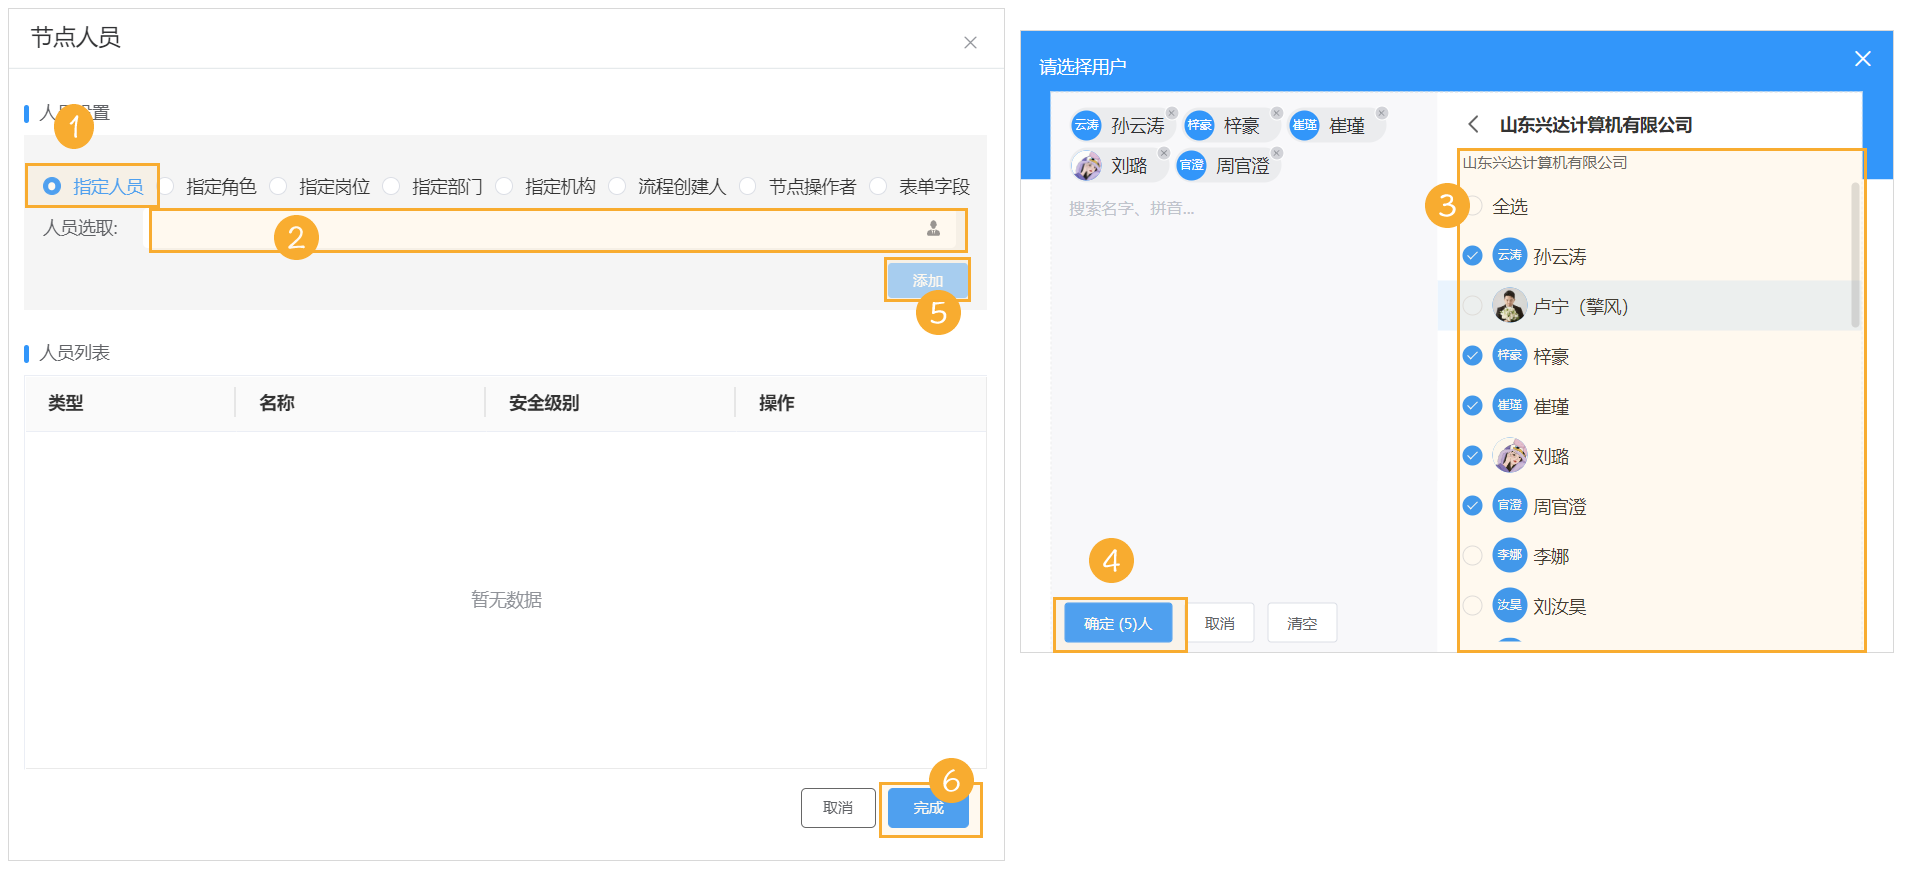Select the 指定部门 radio option
This screenshot has width=1906, height=884.
(x=392, y=186)
